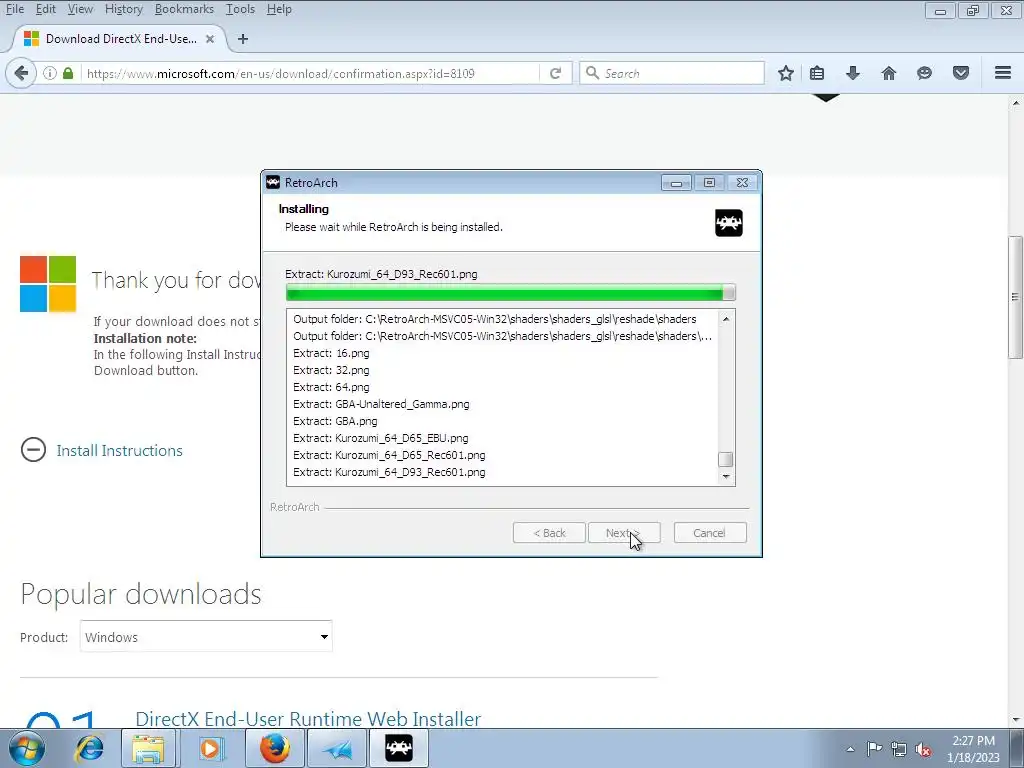Open a new tab with plus button

243,39
